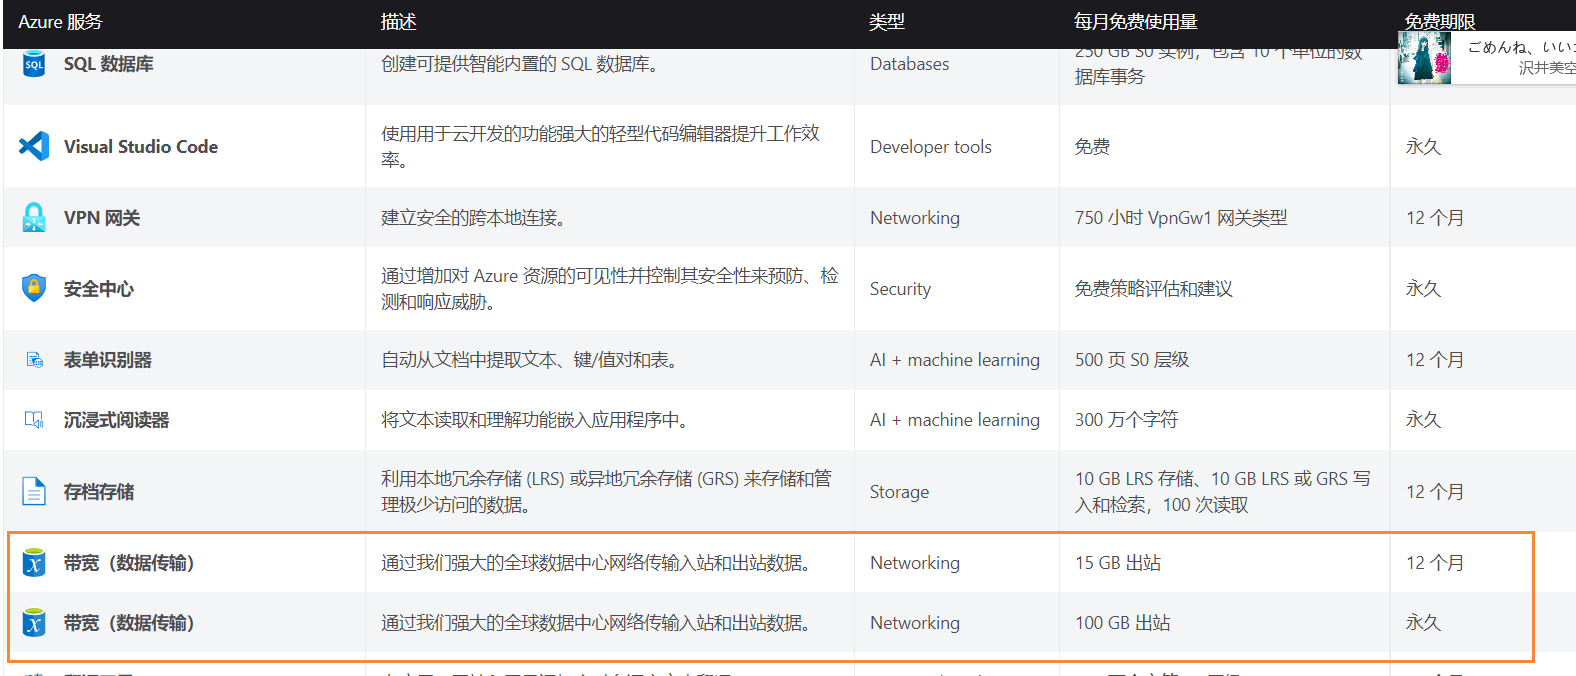This screenshot has height=676, width=1576.
Task: Click Networking in the VPN 网关 row
Action: 915,218
